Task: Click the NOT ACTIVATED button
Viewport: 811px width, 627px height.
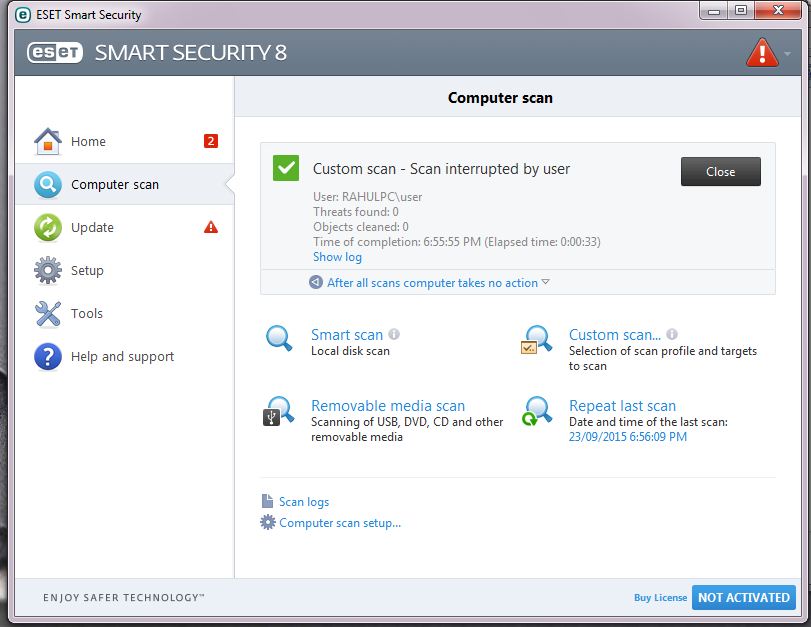Action: (743, 597)
